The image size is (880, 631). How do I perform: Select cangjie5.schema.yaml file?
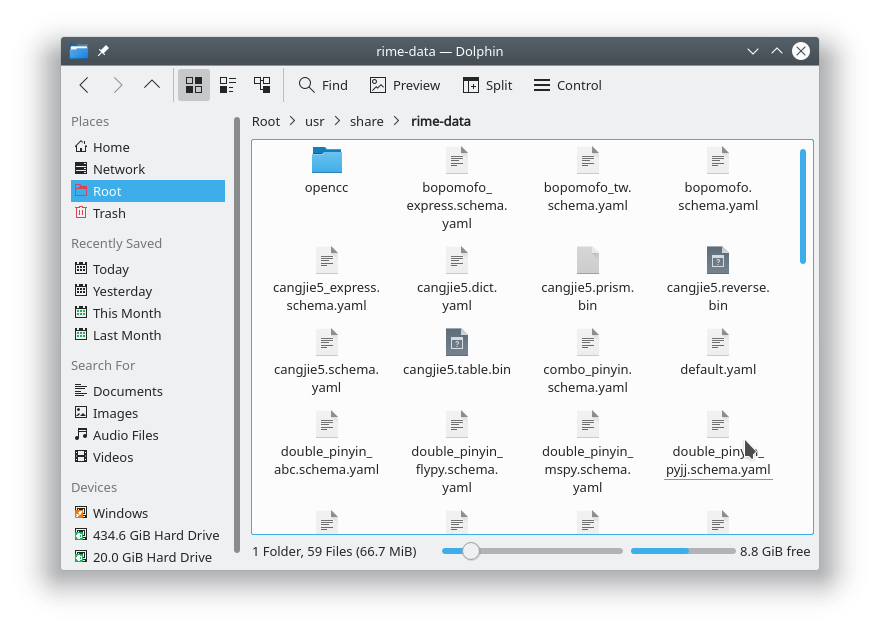(x=327, y=362)
